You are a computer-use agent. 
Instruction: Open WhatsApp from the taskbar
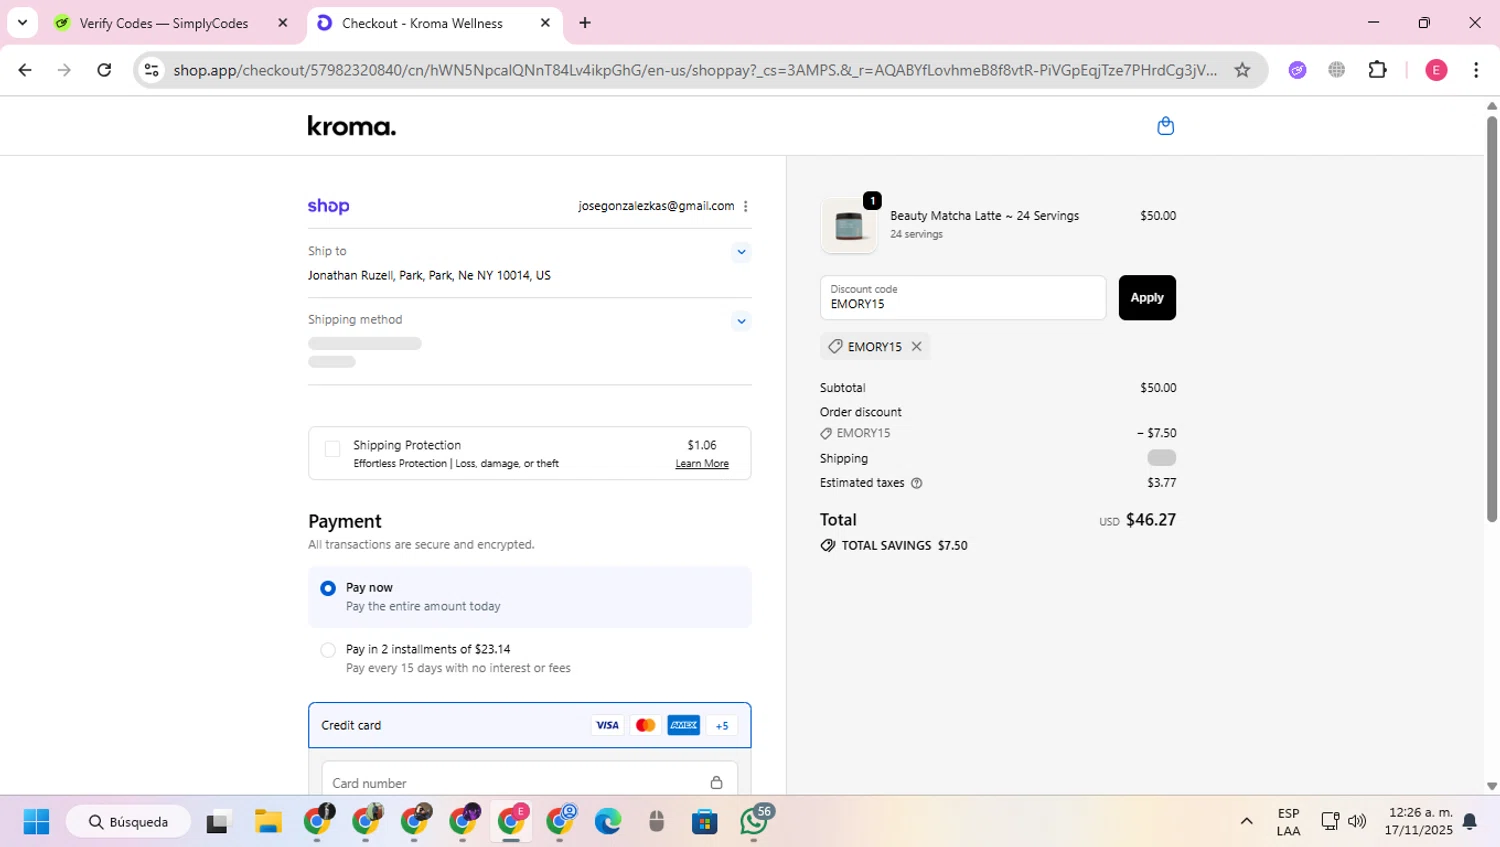[755, 822]
